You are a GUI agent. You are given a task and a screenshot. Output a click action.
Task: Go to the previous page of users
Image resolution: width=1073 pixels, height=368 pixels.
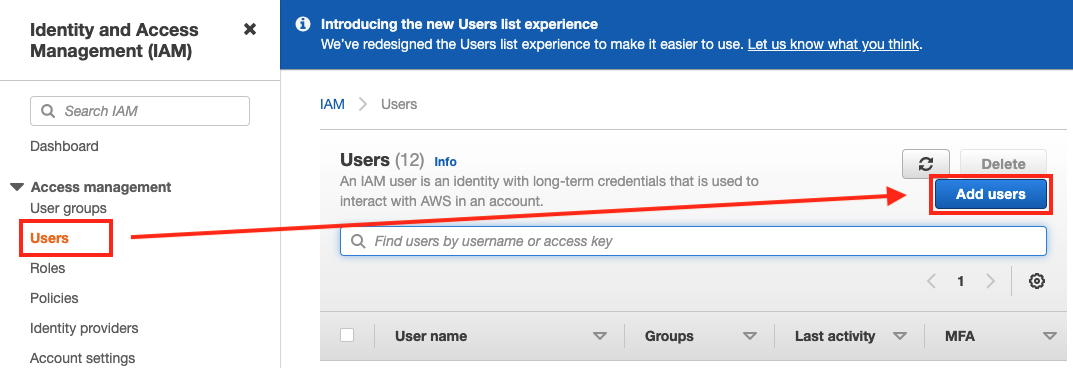[x=931, y=281]
